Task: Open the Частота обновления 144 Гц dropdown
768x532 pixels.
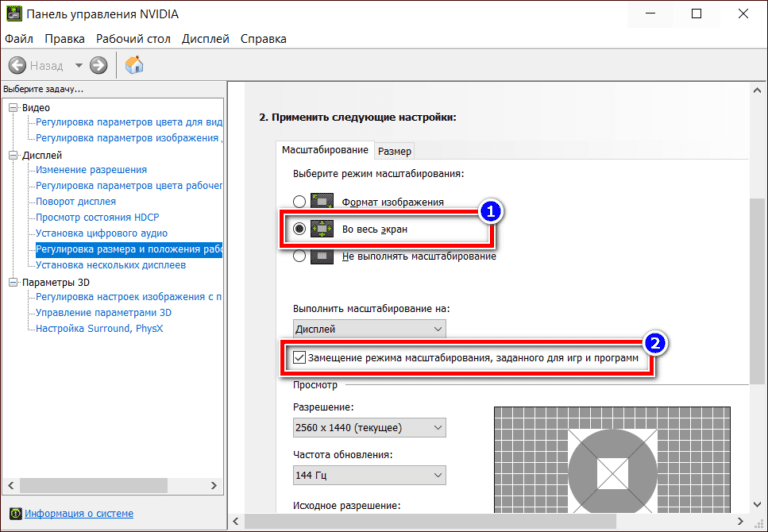Action: coord(369,475)
